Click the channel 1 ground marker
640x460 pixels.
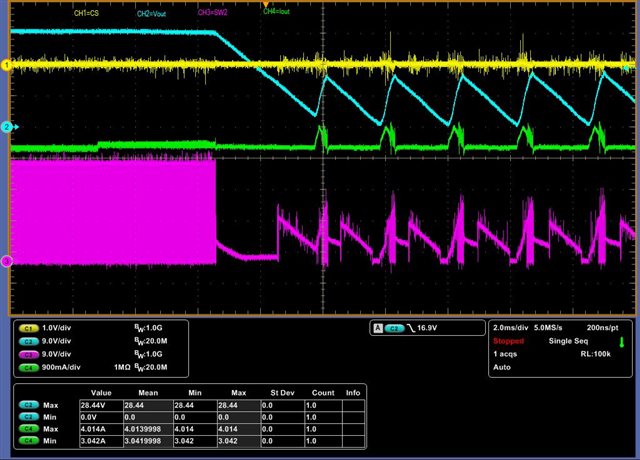point(6,65)
